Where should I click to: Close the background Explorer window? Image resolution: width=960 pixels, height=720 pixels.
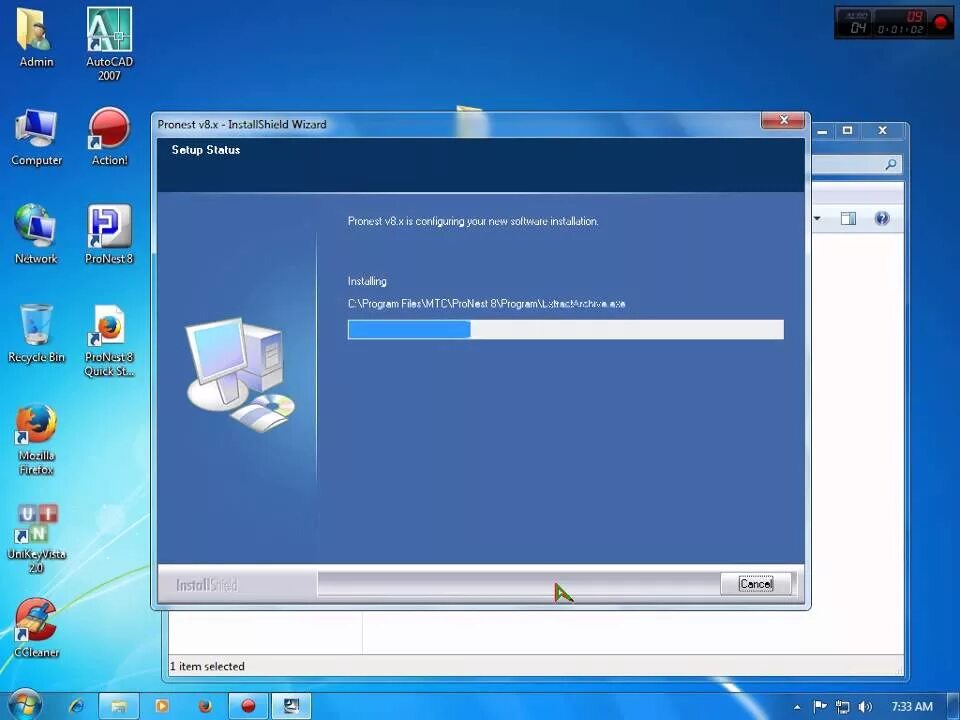[x=882, y=130]
